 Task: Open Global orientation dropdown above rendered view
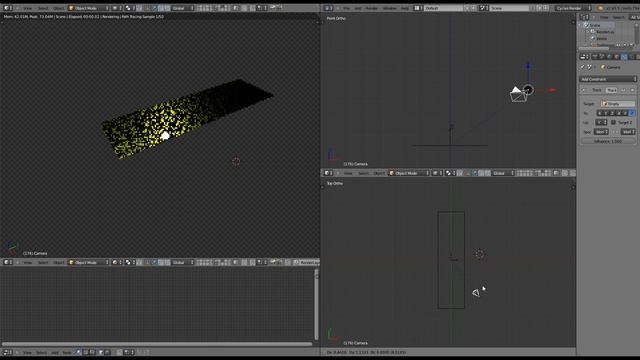coord(182,8)
